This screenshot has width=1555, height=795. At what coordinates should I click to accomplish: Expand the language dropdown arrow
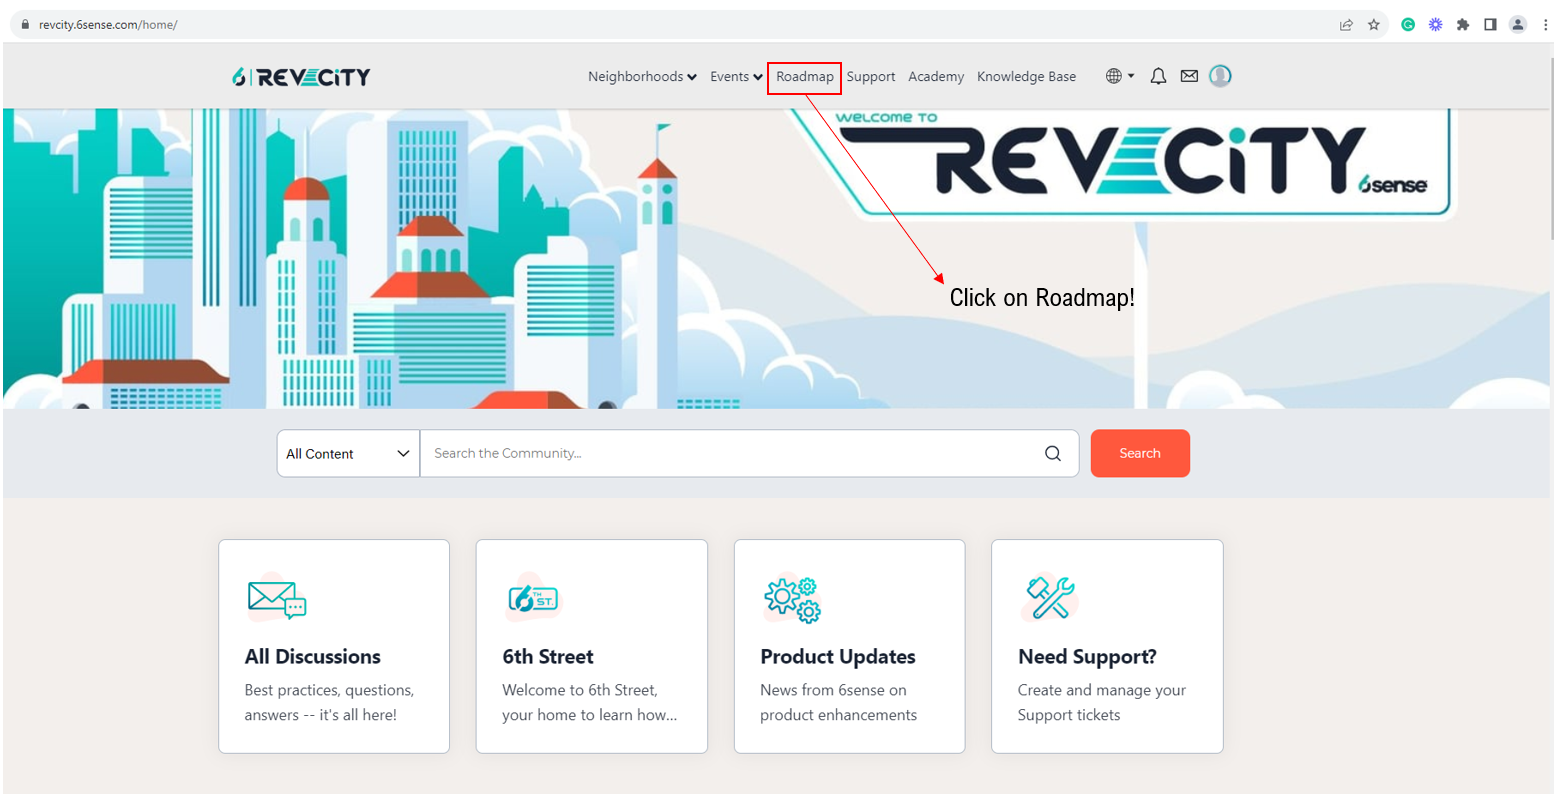tap(1131, 76)
